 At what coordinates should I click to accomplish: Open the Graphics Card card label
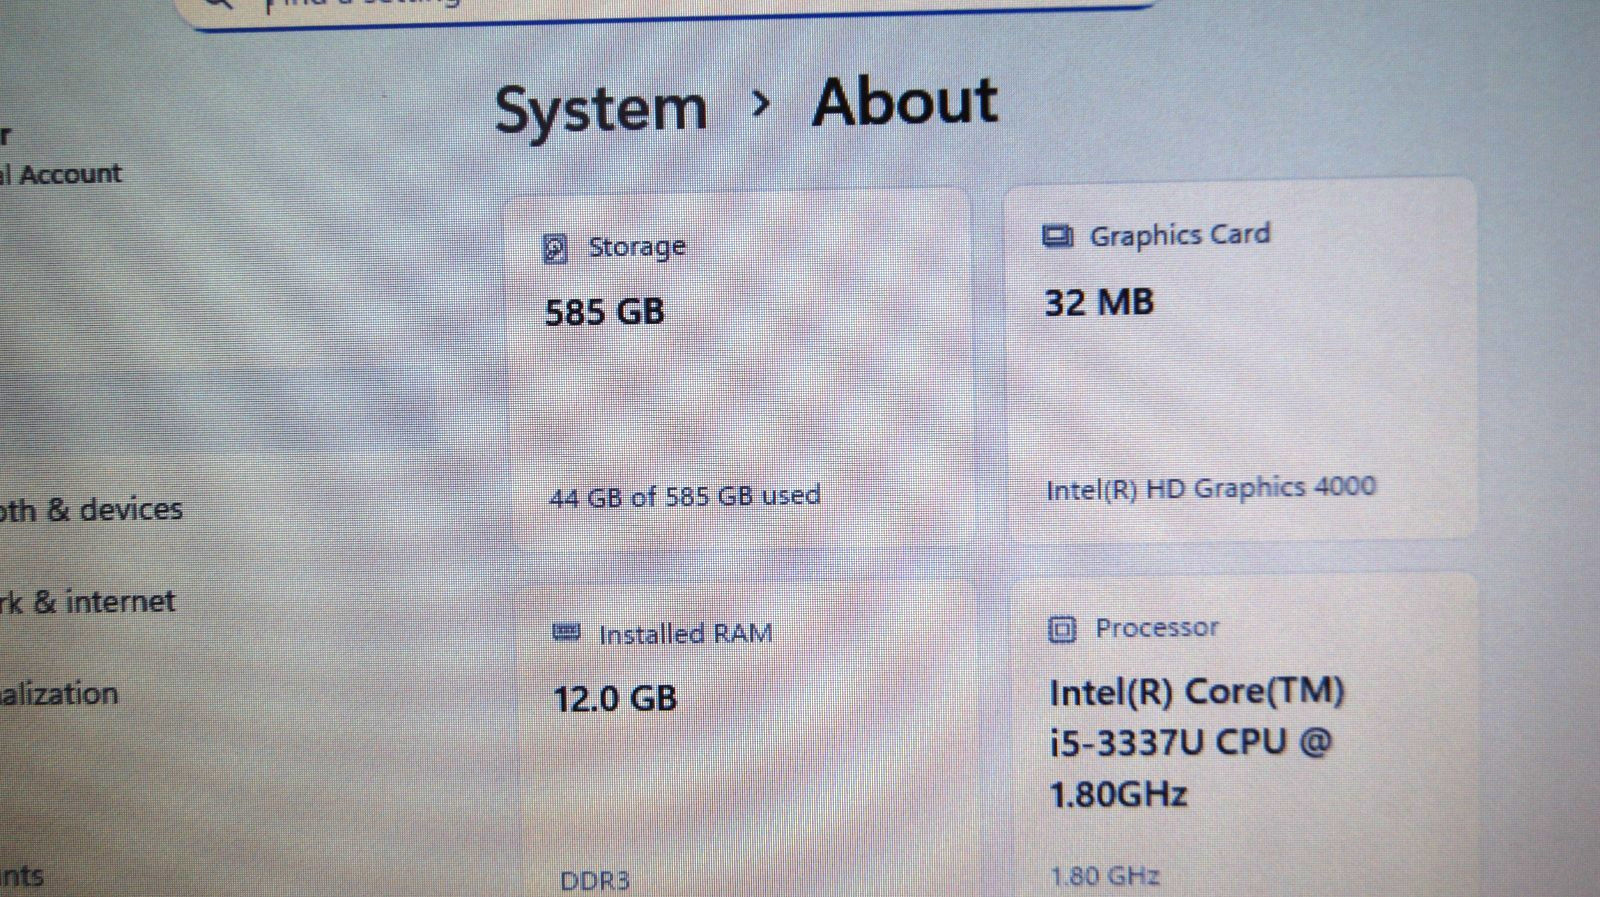pos(1180,235)
